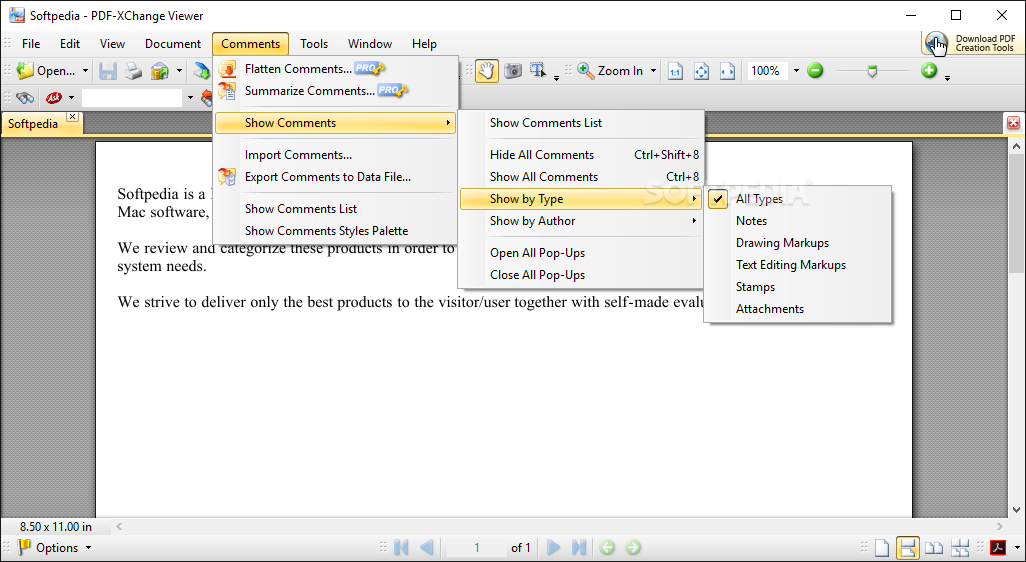Click the binoculars Find icon

coord(25,98)
